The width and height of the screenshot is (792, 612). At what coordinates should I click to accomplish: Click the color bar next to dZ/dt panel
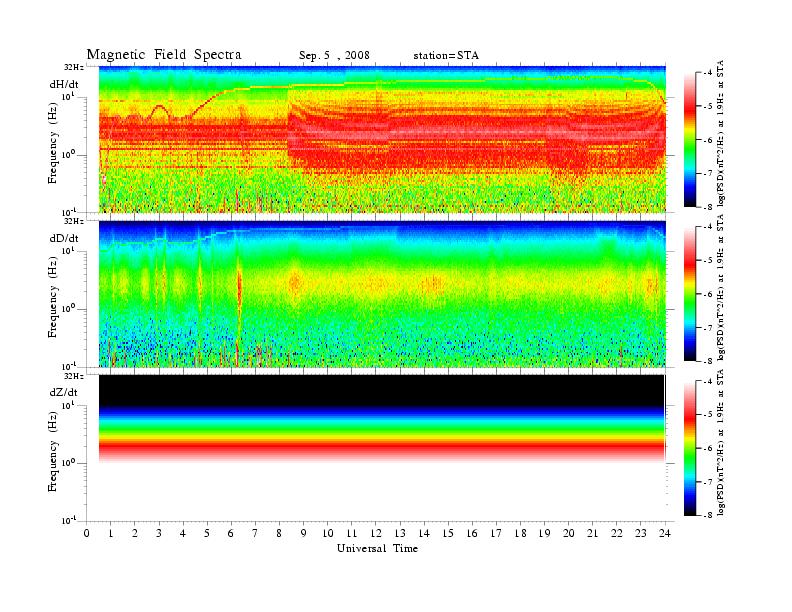click(690, 448)
